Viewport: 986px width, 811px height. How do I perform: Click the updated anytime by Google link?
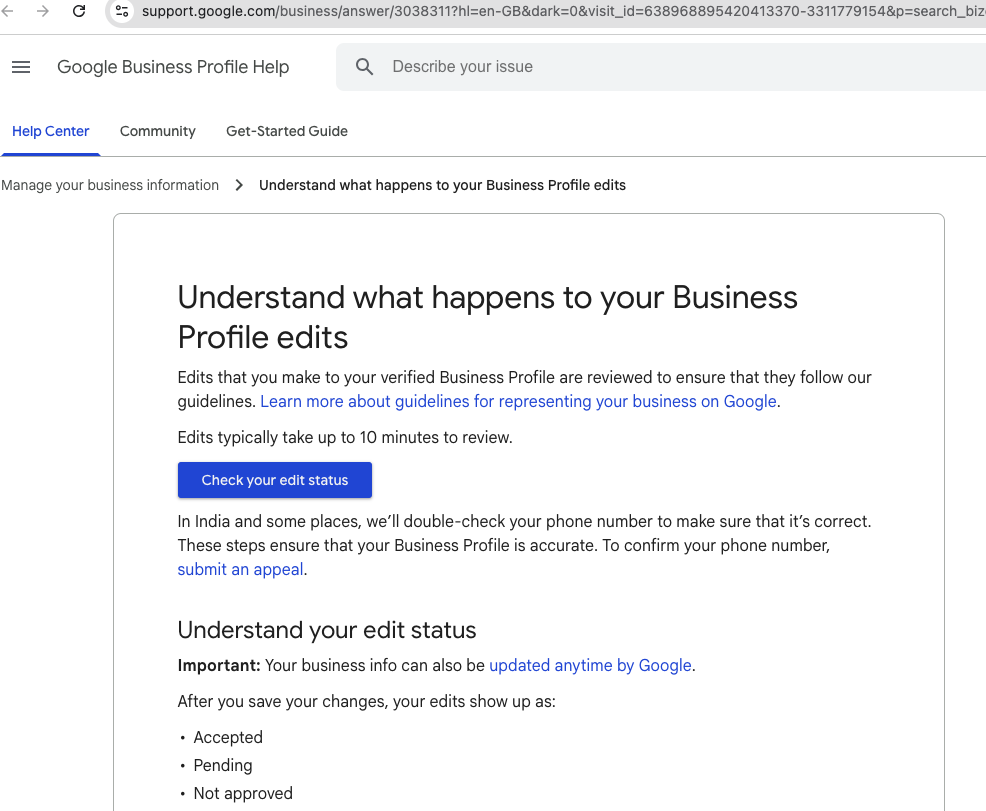[x=590, y=665]
